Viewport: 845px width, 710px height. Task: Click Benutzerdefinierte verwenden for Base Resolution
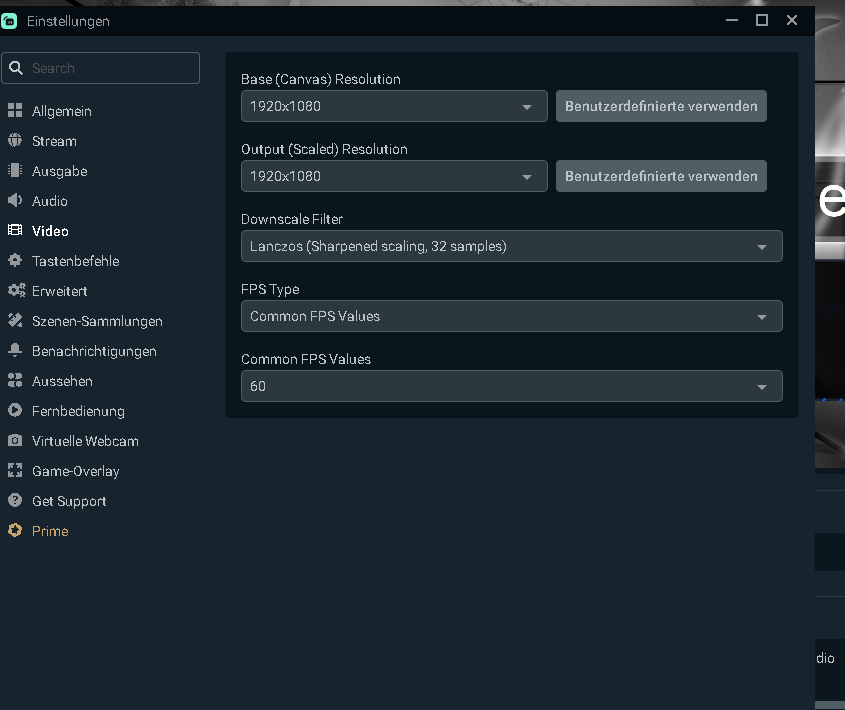click(661, 106)
